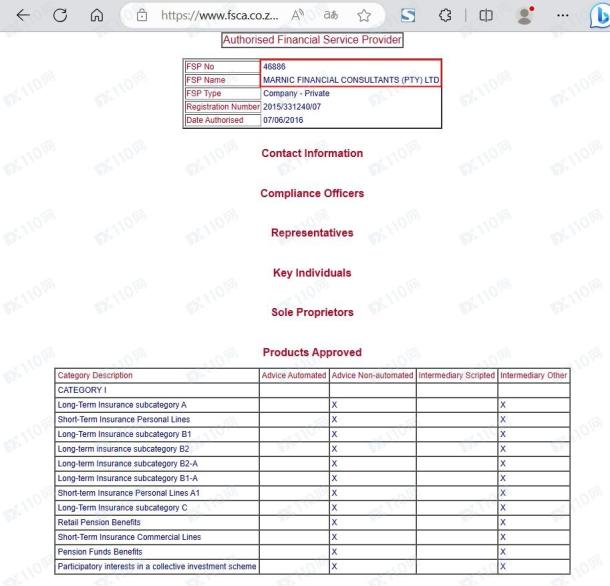Select 'Long-Term Insurance subcategory B1' row
This screenshot has height=586, width=610.
(312, 434)
